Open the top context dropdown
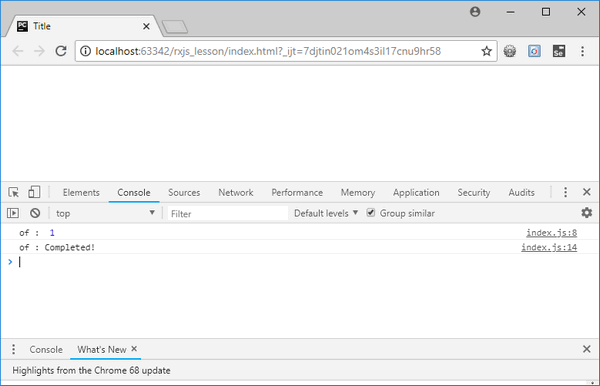Screen dimensions: 600x386 [x=105, y=213]
